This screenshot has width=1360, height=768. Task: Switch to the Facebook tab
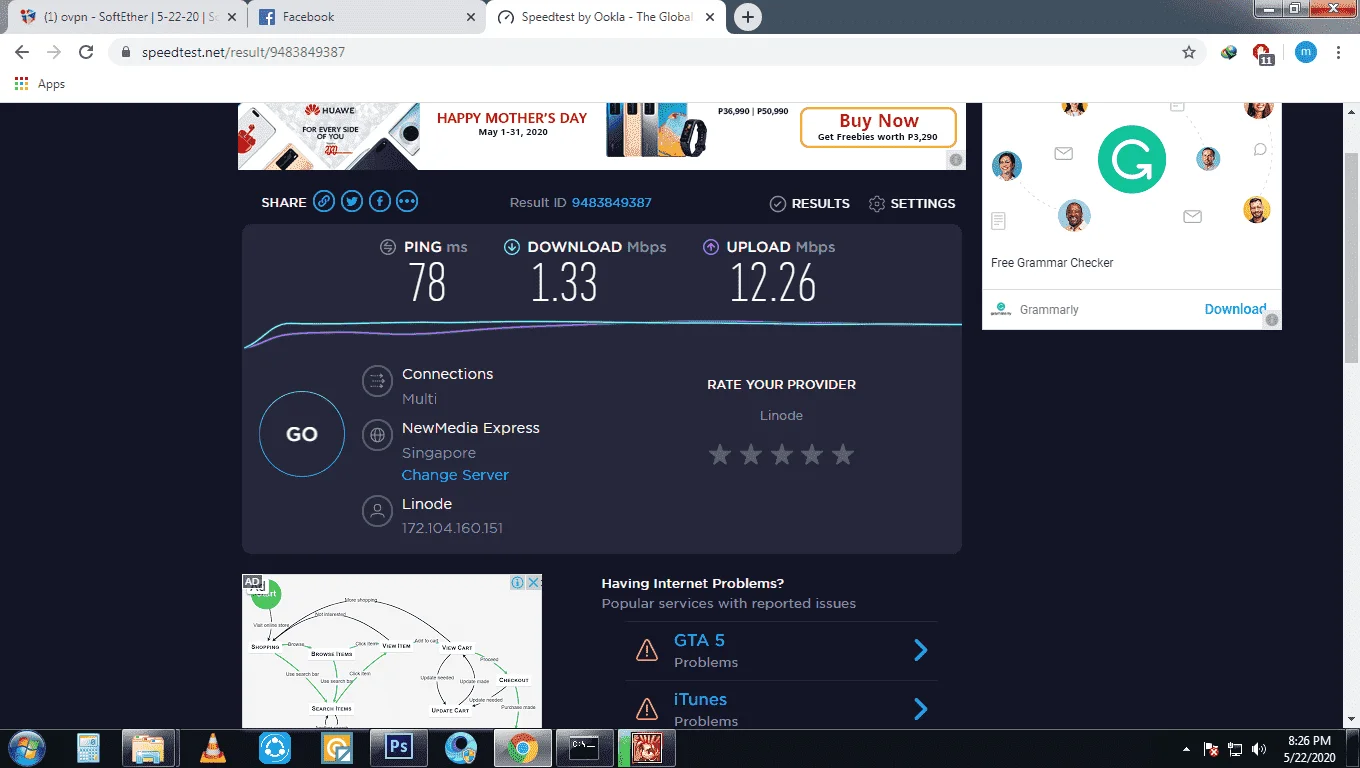(x=365, y=17)
